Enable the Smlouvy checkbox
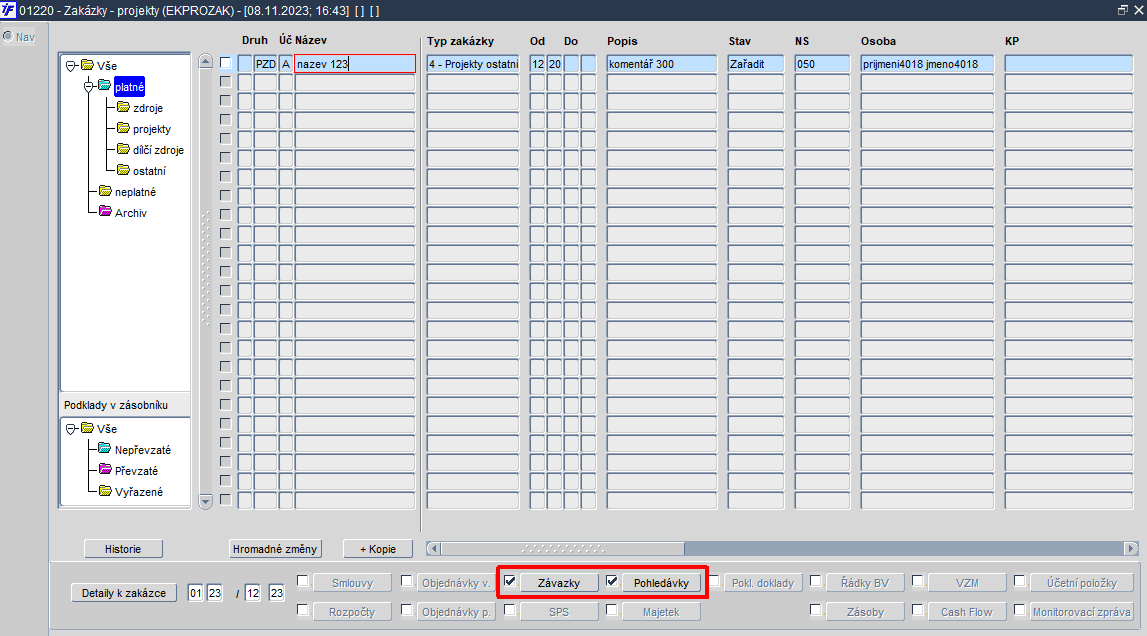Screen dimensions: 1147x636 302,581
